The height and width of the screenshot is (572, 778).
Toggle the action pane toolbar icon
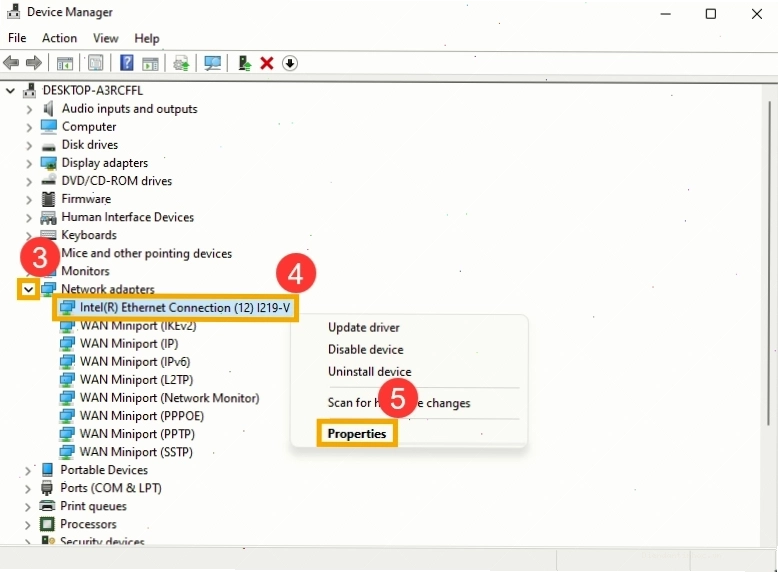coord(150,64)
